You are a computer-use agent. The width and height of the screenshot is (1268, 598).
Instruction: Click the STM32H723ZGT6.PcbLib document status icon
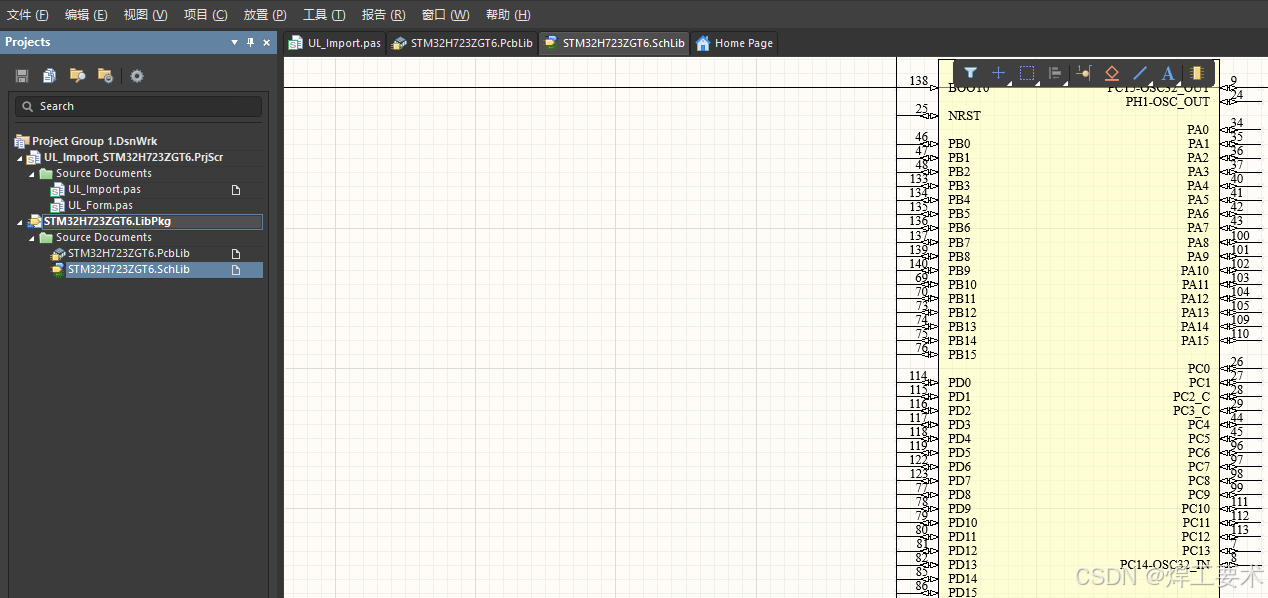point(236,254)
